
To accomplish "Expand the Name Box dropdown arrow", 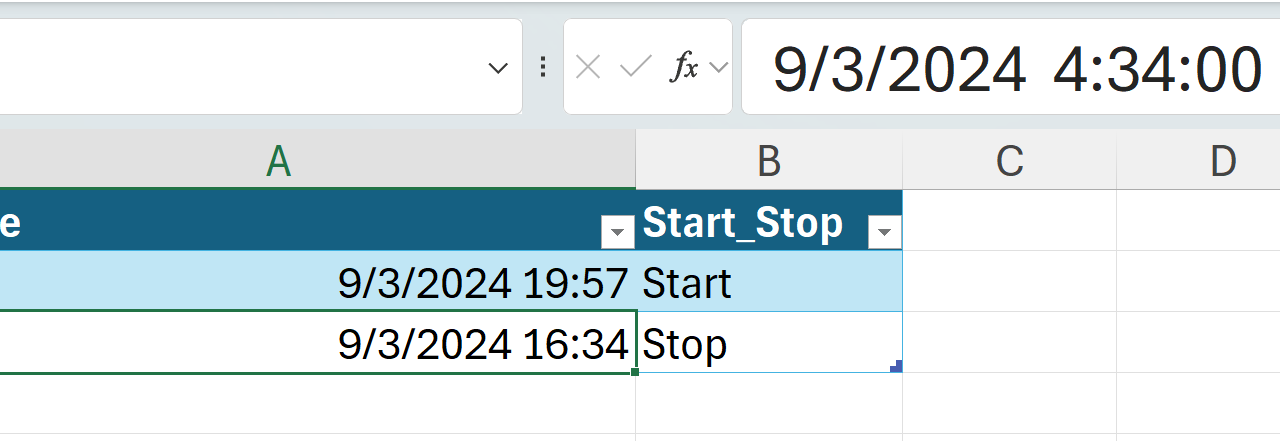I will click(497, 68).
